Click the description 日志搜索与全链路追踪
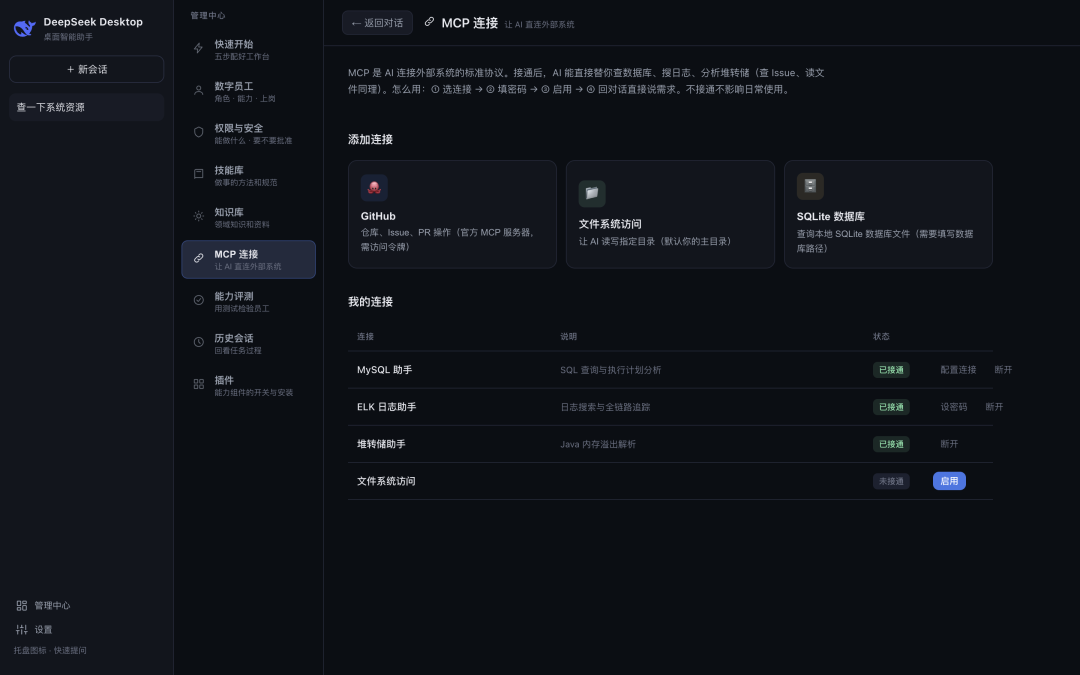This screenshot has height=675, width=1080. (x=605, y=407)
